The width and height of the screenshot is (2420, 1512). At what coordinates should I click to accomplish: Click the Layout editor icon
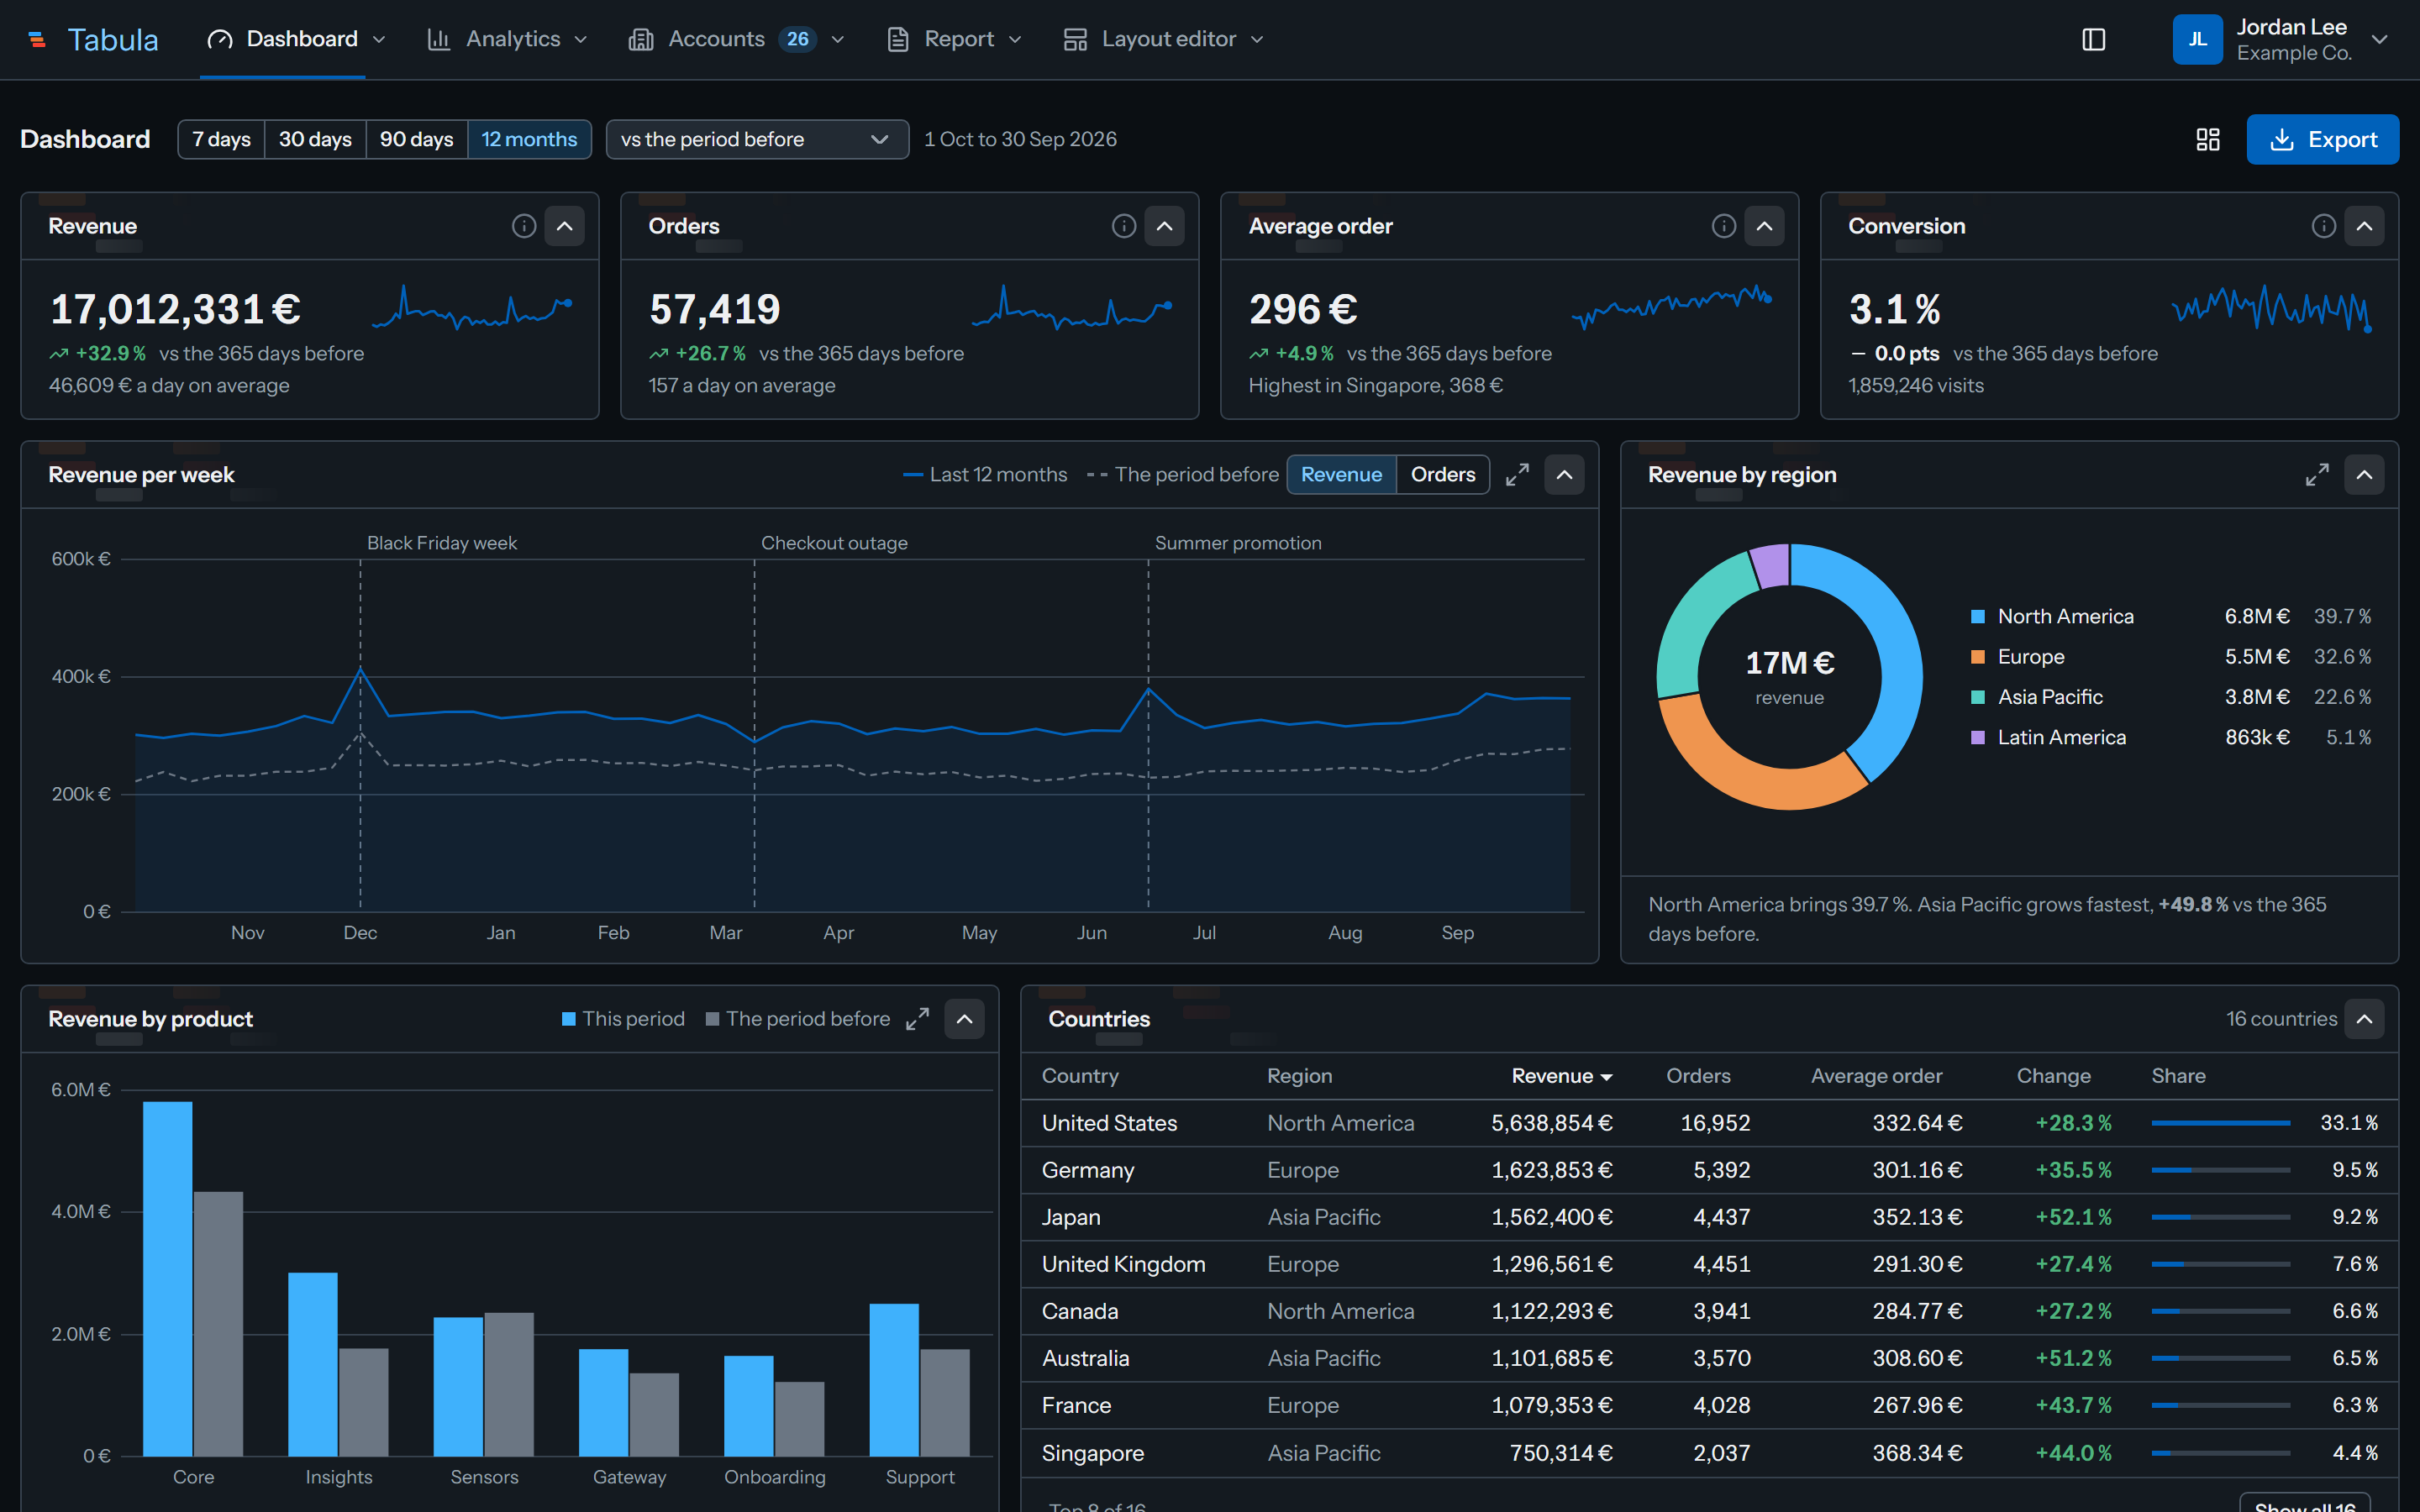(1075, 39)
